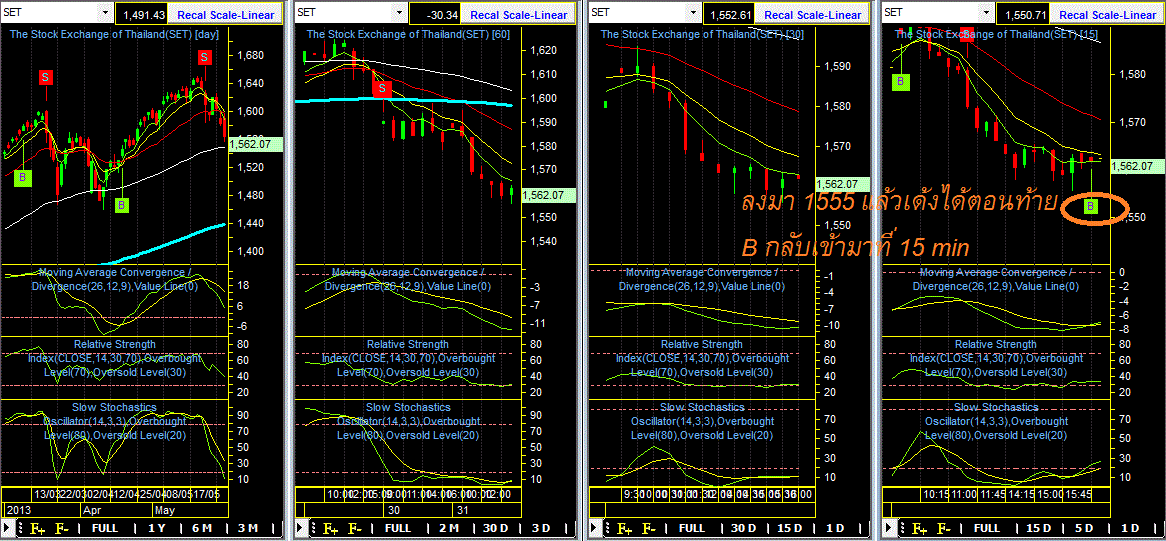
Task: Click the Apr month label on the day chart axis
Action: (x=91, y=511)
